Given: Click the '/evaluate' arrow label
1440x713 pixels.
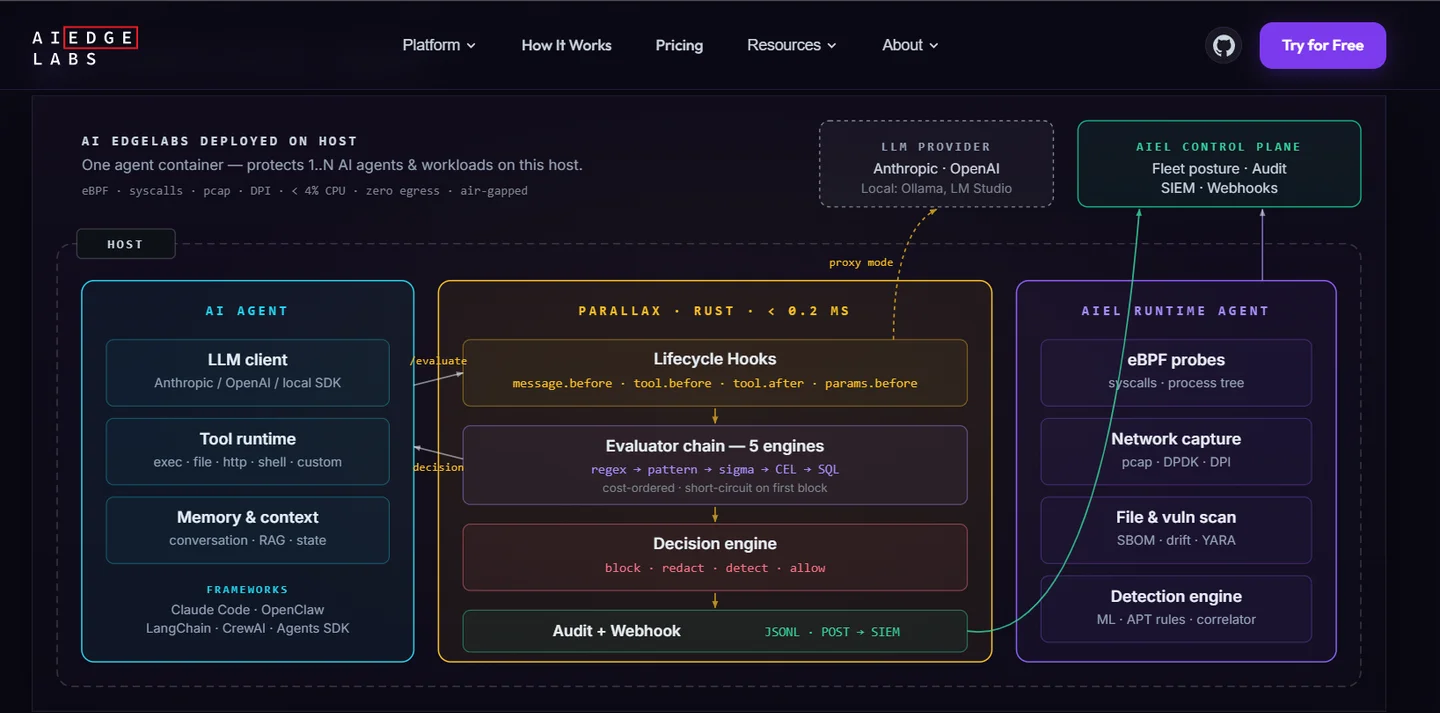Looking at the screenshot, I should [438, 361].
